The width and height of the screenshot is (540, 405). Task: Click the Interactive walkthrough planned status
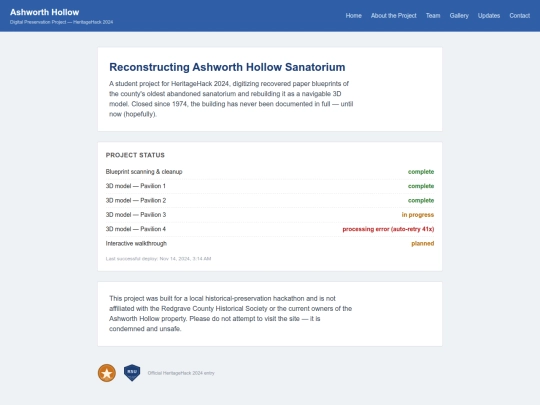click(423, 243)
